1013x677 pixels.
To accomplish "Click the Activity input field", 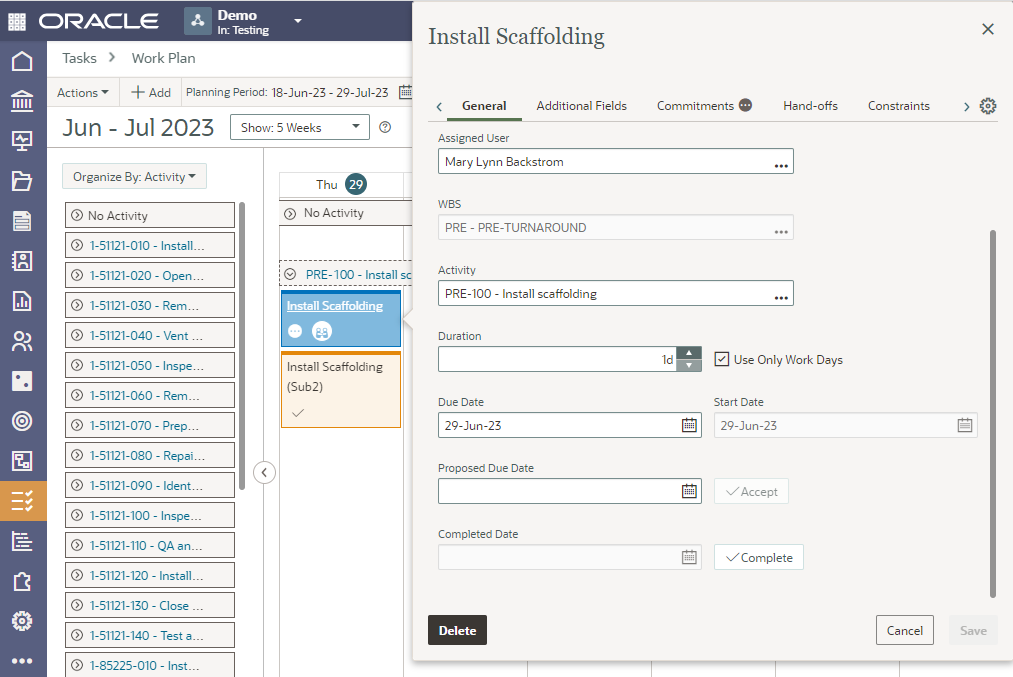I will (x=603, y=294).
